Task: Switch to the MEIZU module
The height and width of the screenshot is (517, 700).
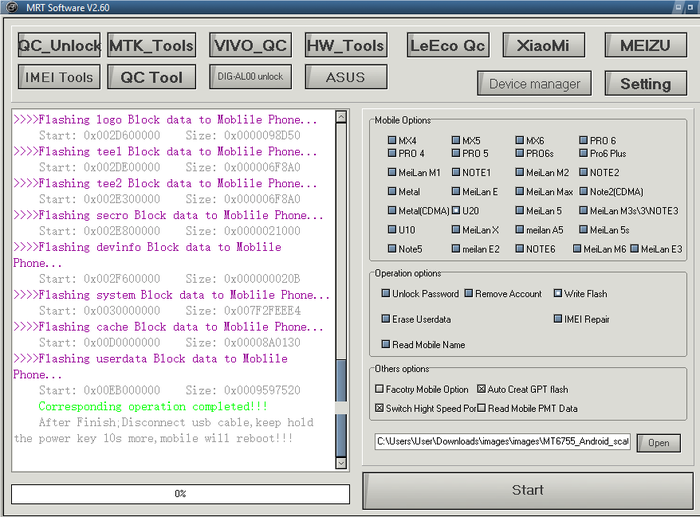Action: click(x=645, y=45)
